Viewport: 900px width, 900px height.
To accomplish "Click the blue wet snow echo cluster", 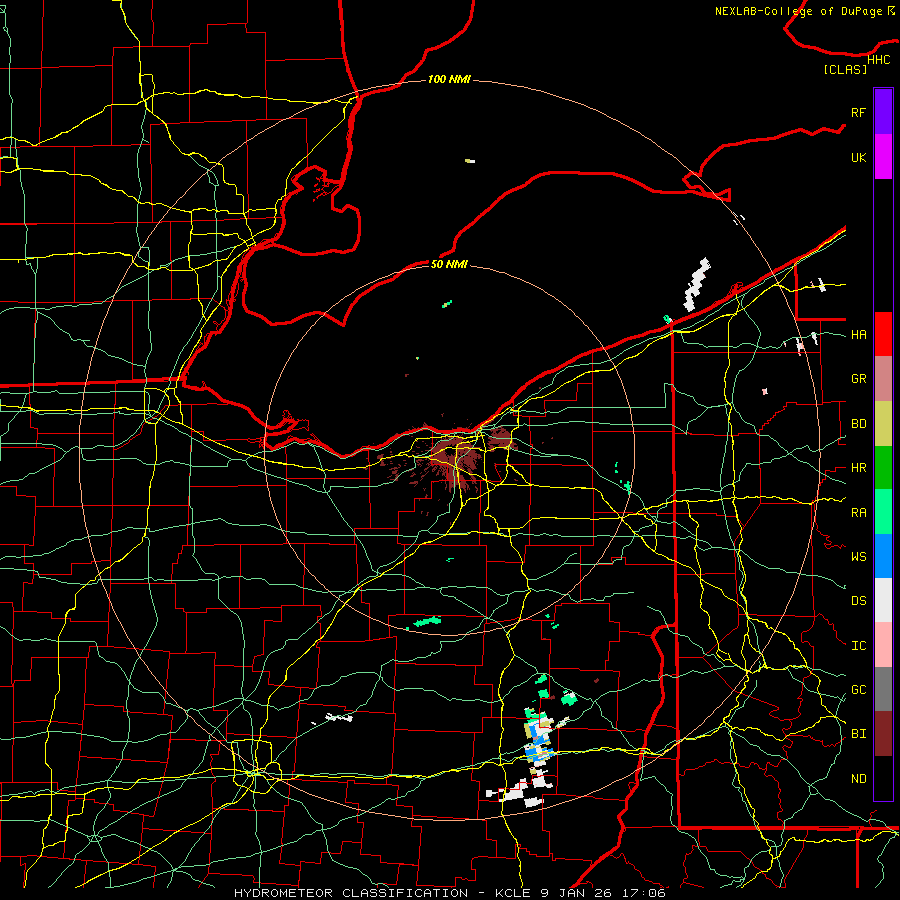I will point(538,740).
